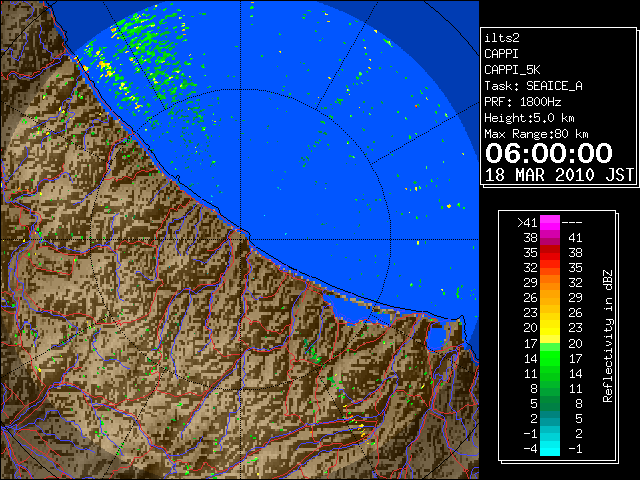
Task: Select the 'Reflectivity in dBZ' axis label
Action: pyautogui.click(x=607, y=336)
